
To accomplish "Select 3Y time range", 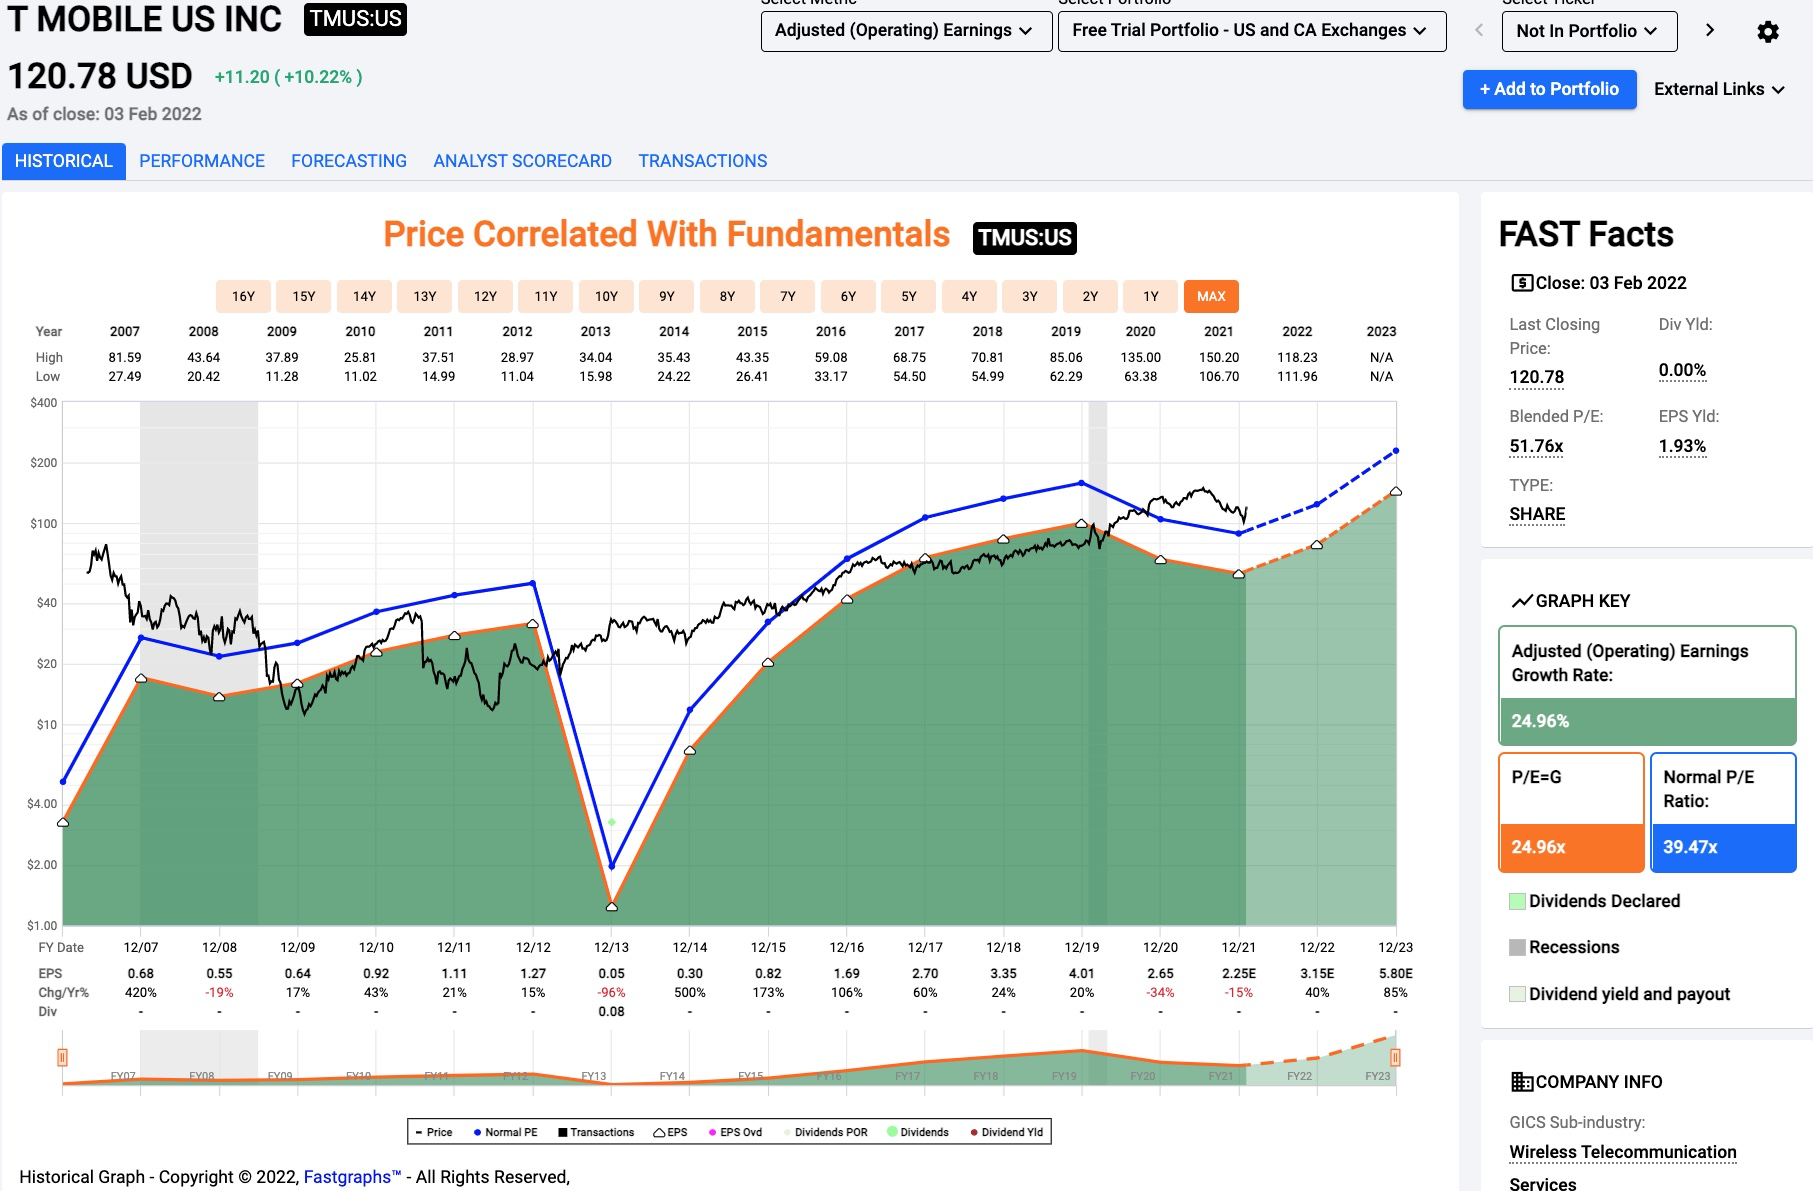I will pyautogui.click(x=1030, y=296).
